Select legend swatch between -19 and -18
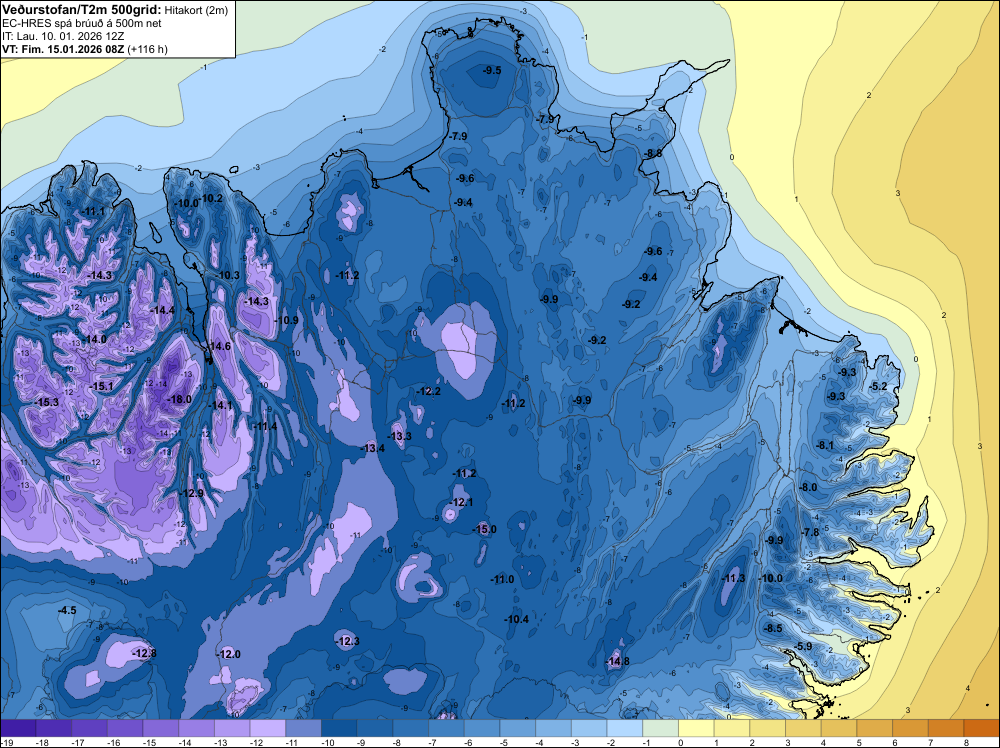 pos(18,728)
